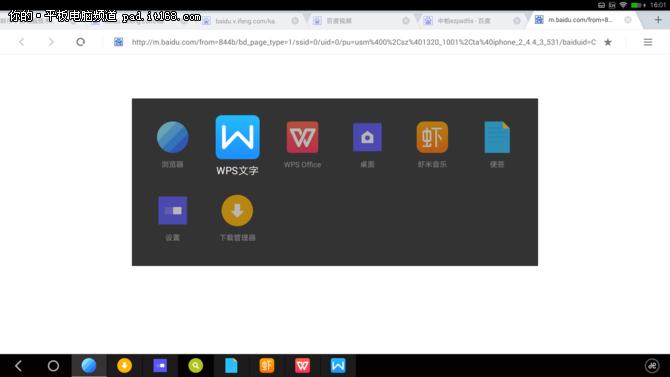Click the Baidu site icon beside the URL
Image resolution: width=670 pixels, height=377 pixels.
pos(118,42)
